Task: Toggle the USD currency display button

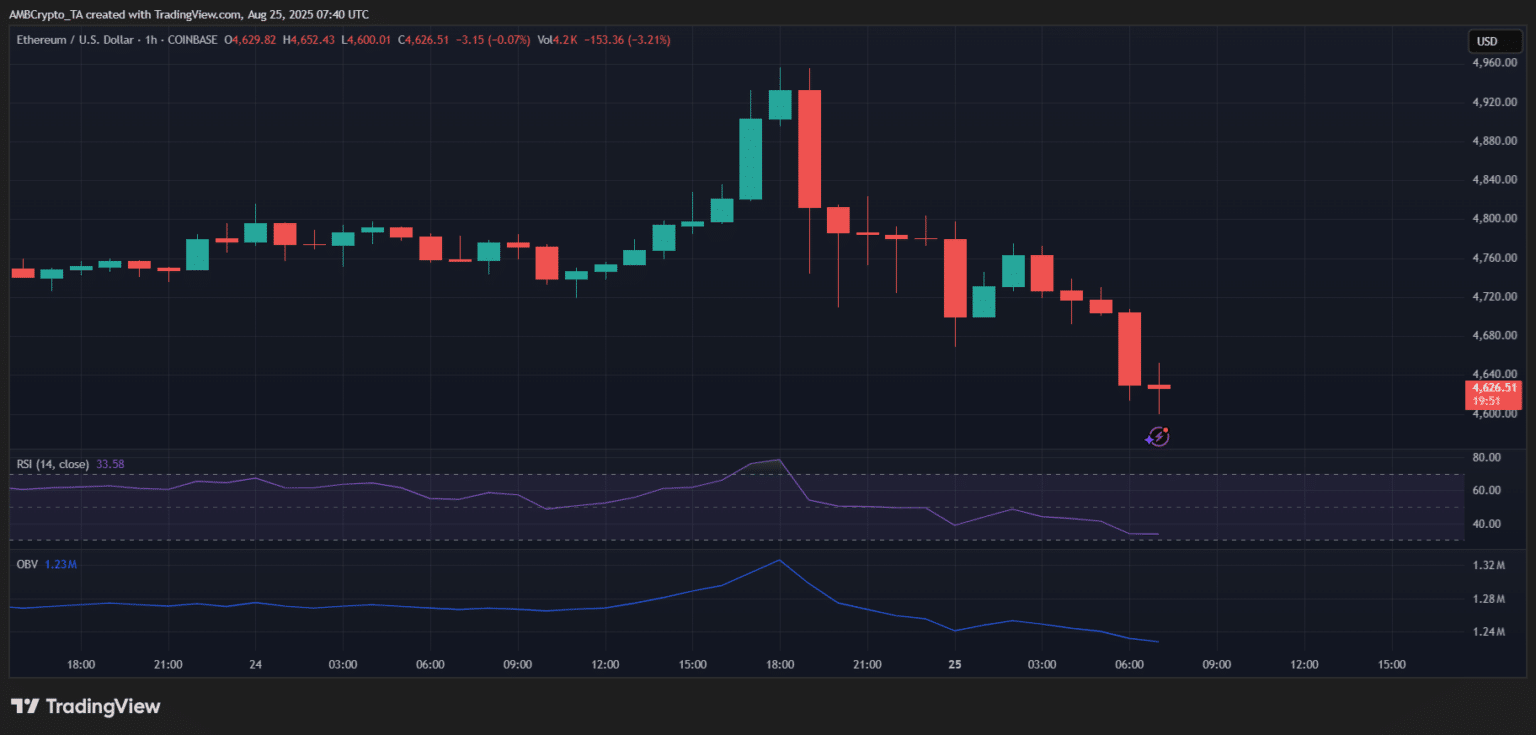Action: tap(1494, 41)
